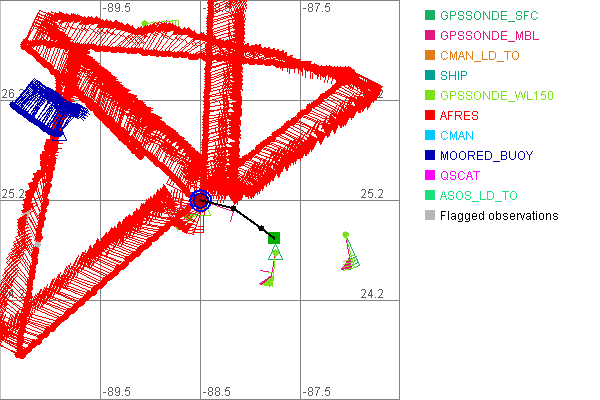Viewport: 600px width, 400px height.
Task: Select the SHIP legend label
Action: (x=460, y=76)
